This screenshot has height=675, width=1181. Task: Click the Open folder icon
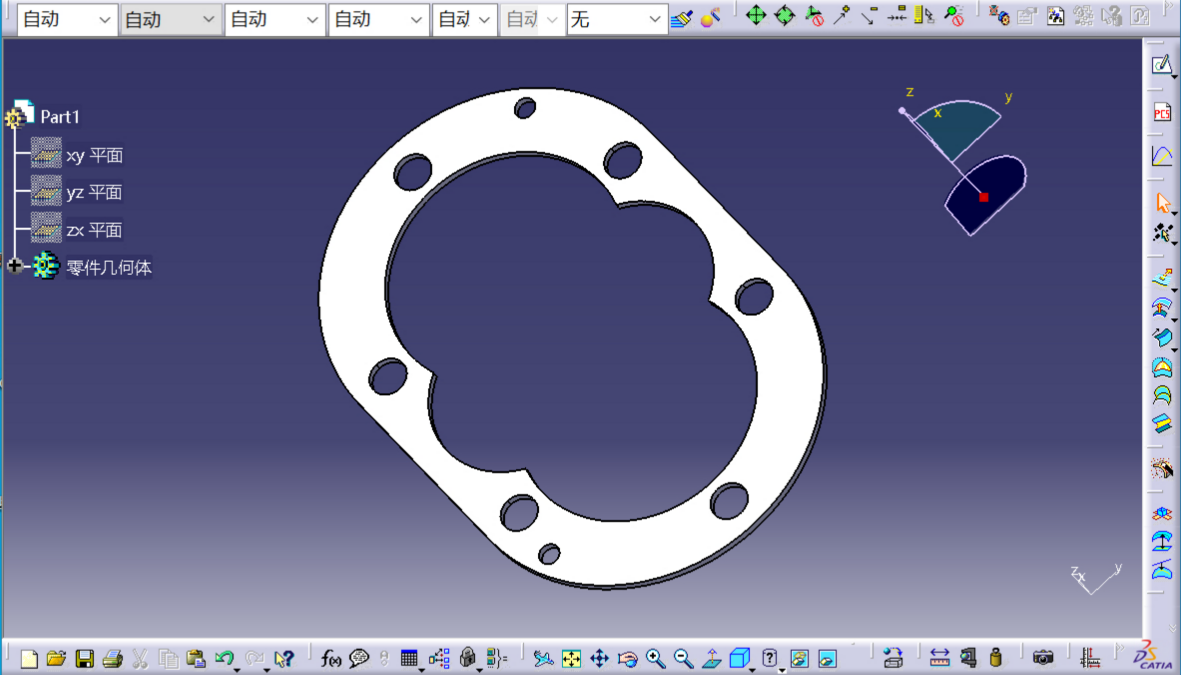56,658
